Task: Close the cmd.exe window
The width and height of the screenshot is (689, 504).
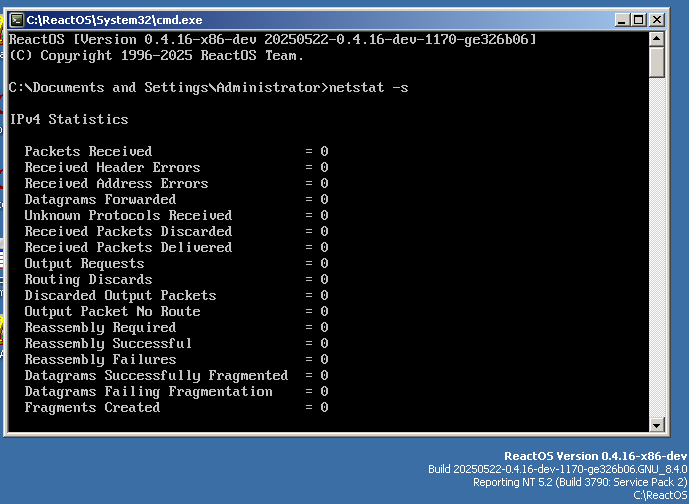Action: click(x=656, y=20)
